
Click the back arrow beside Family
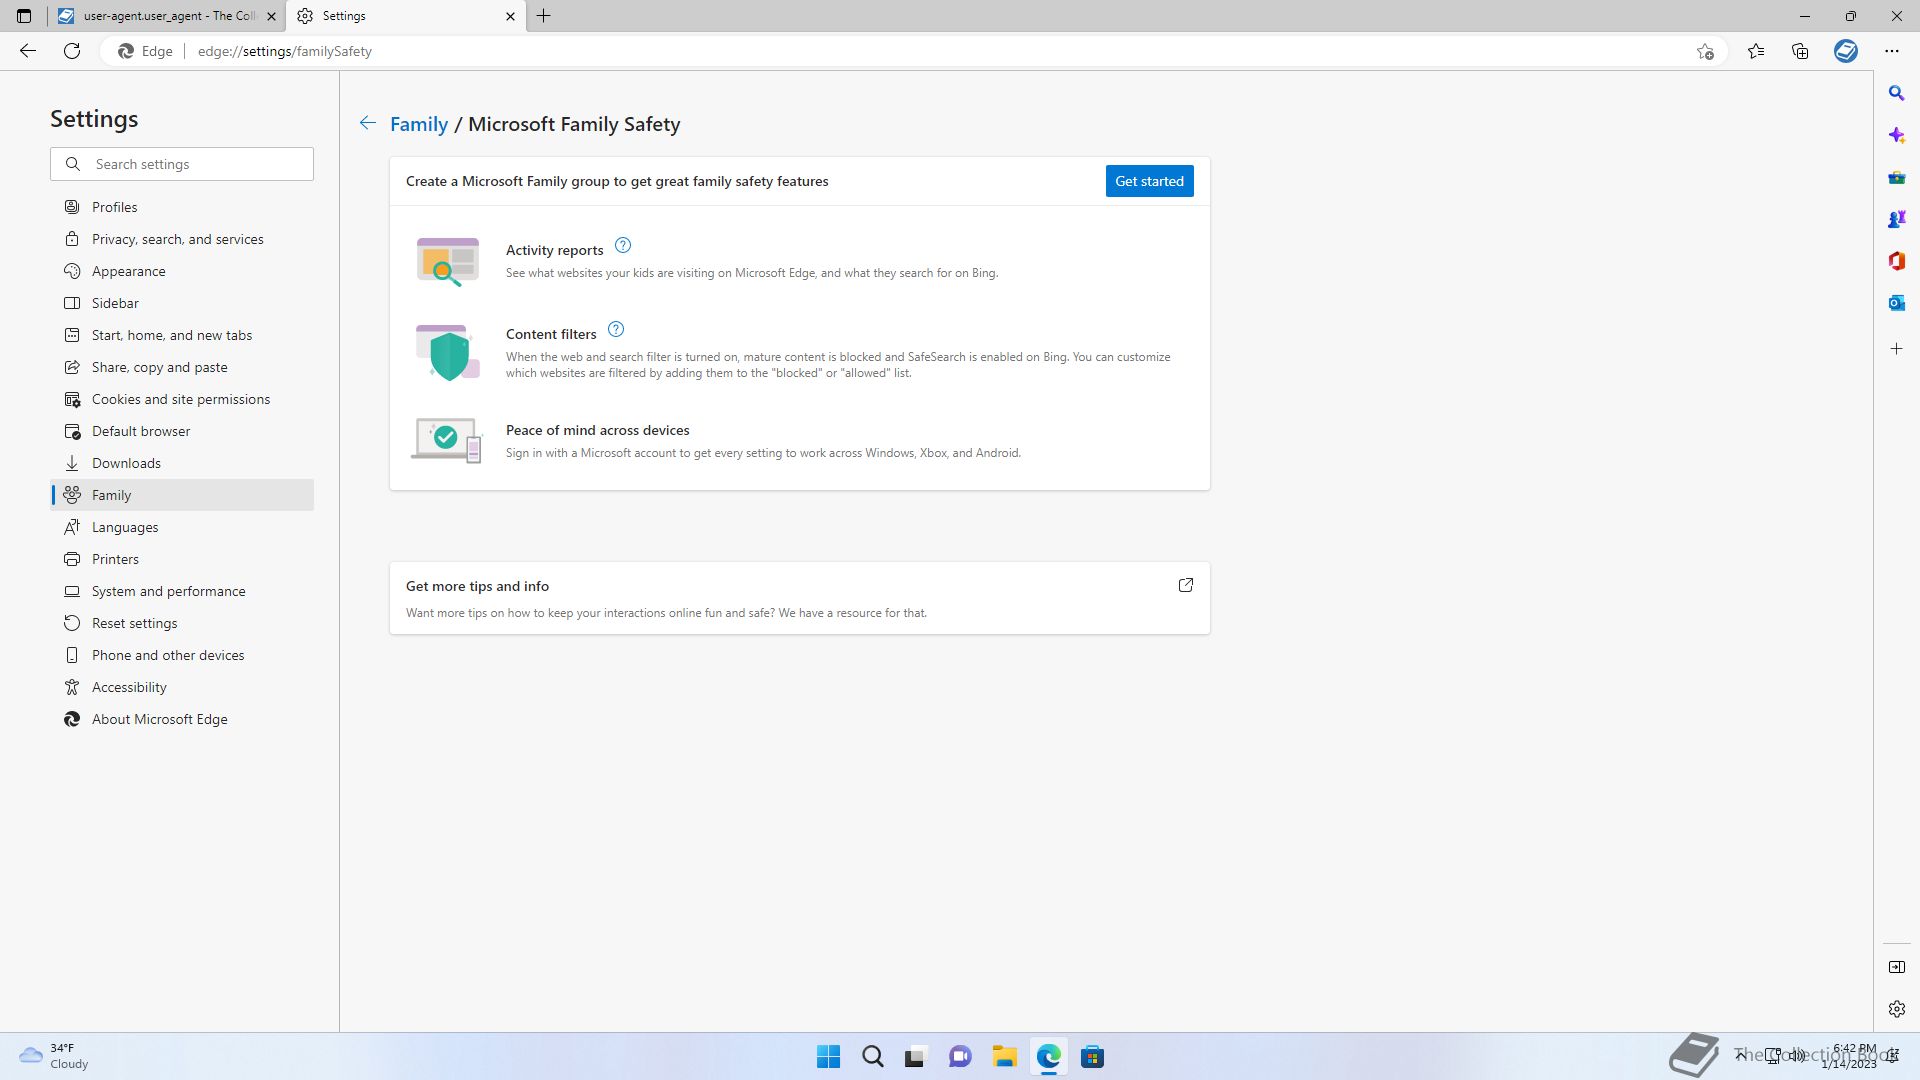[x=368, y=123]
